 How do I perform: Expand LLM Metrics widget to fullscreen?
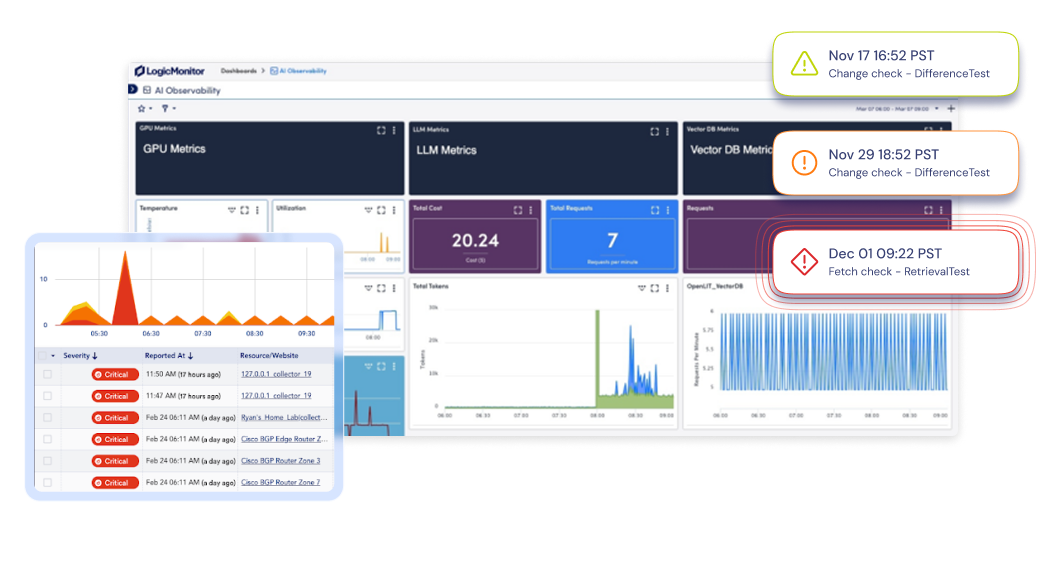click(654, 132)
